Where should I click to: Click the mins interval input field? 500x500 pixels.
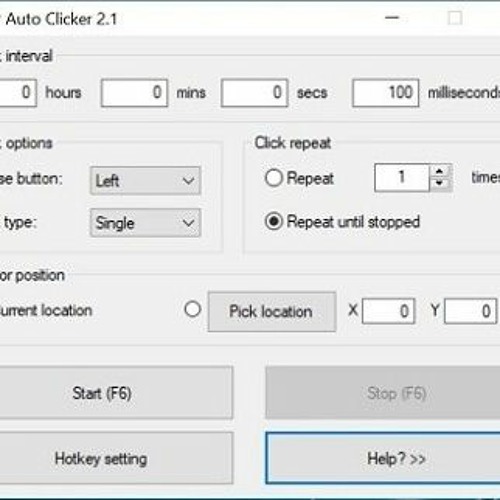pos(134,93)
